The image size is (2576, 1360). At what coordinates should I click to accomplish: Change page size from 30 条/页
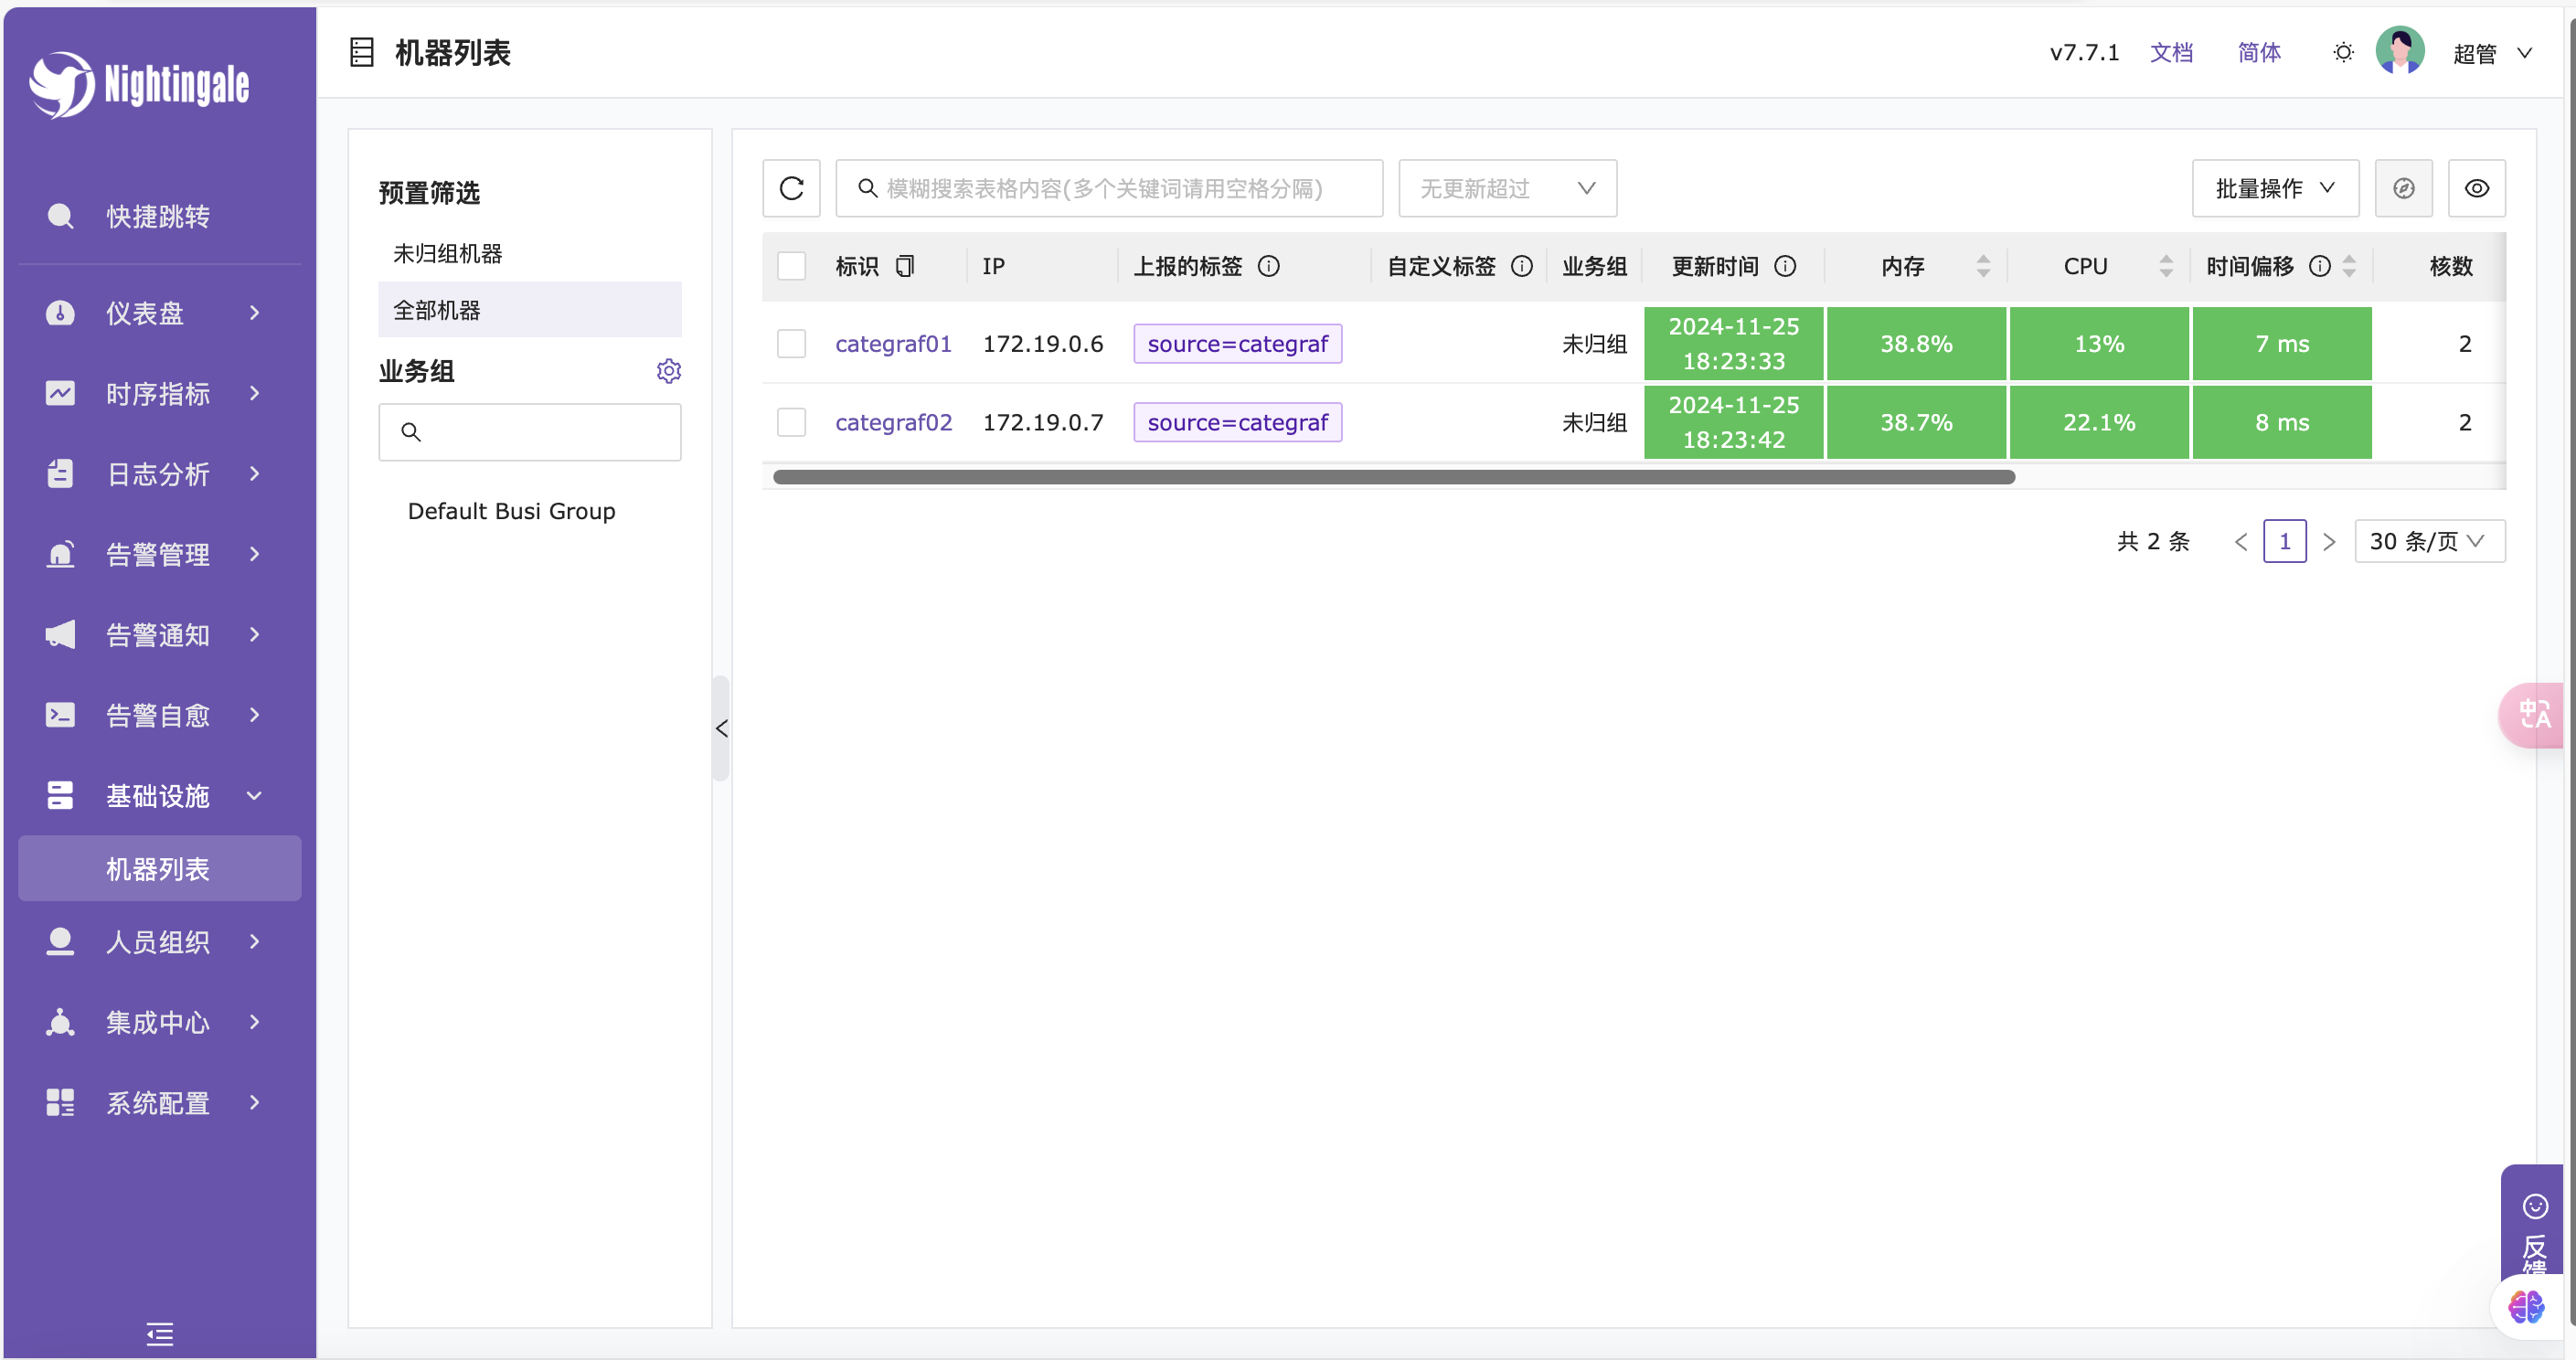point(2428,541)
